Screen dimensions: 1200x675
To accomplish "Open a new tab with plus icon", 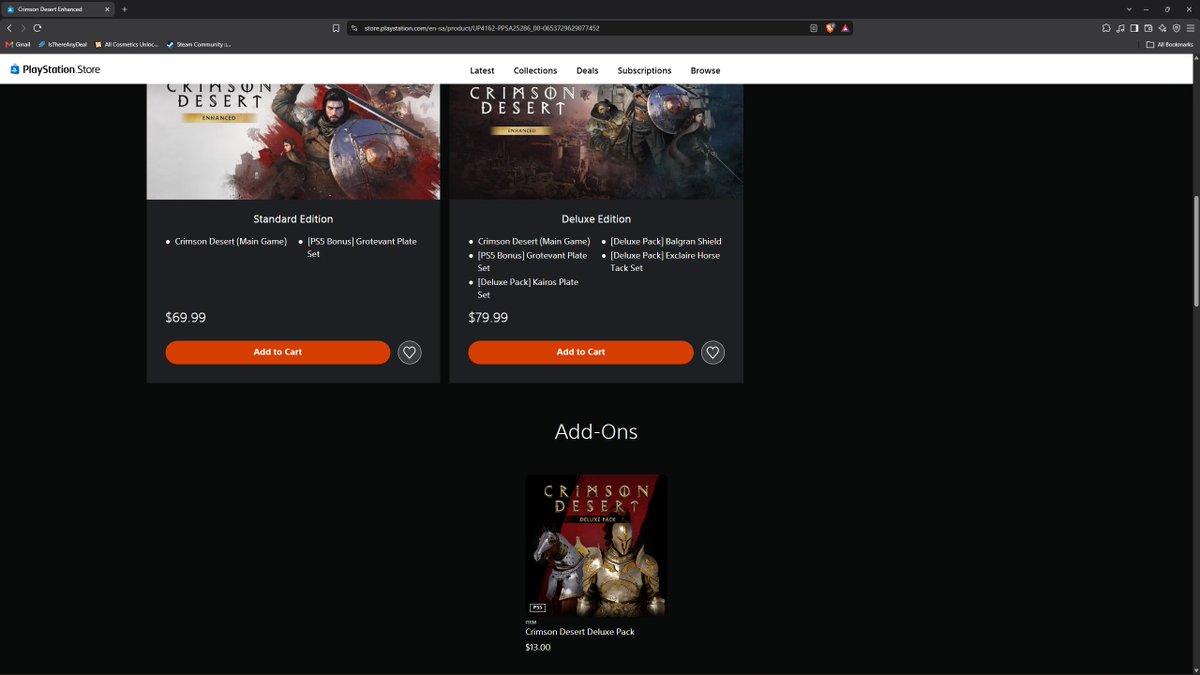I will click(124, 9).
